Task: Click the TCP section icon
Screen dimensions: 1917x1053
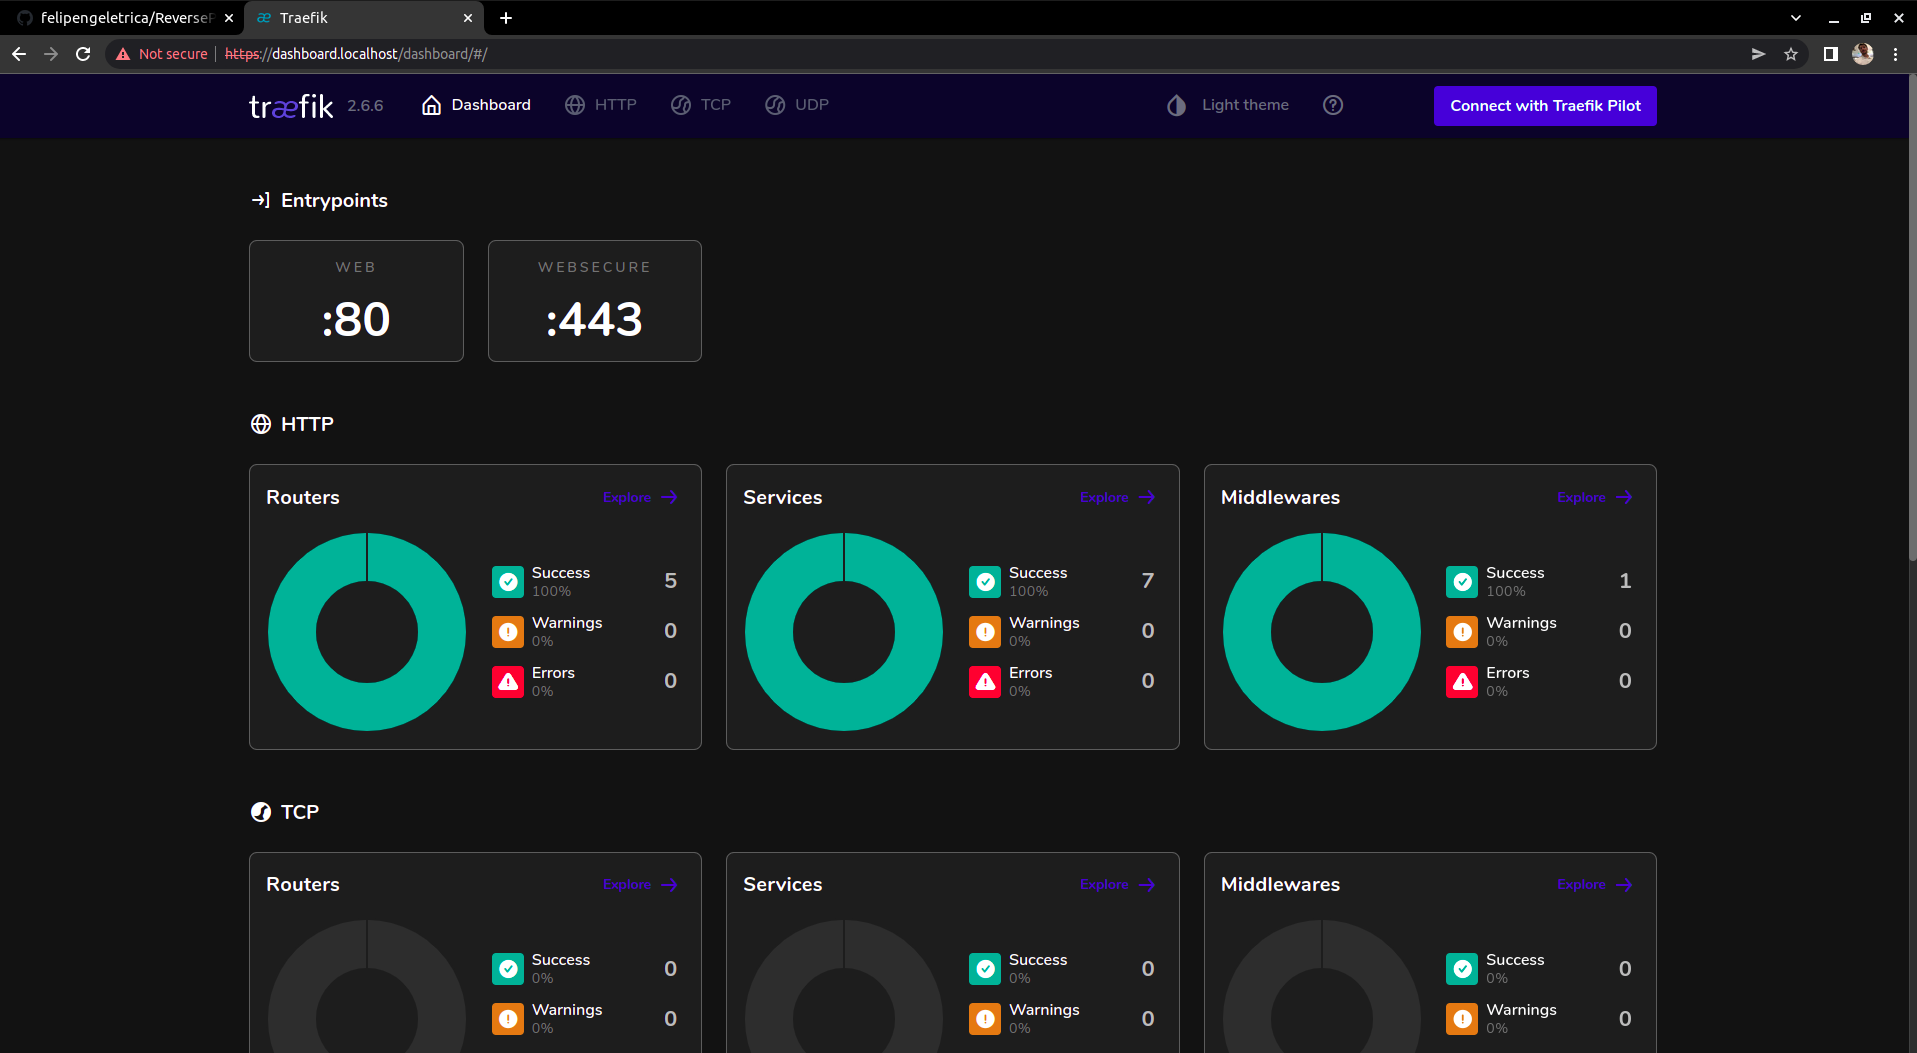Action: point(261,812)
